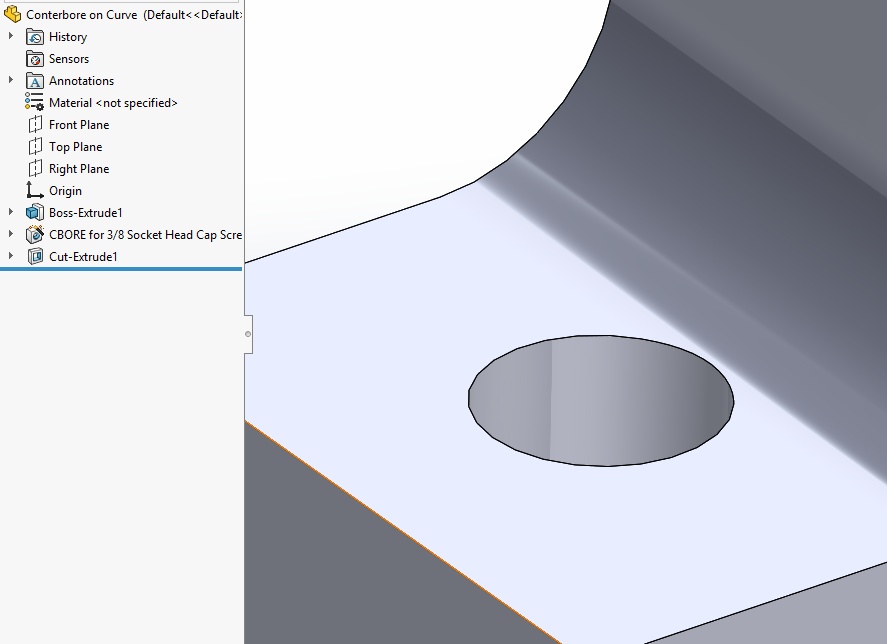Click the blue rollback bar below Cut-Extrude1
The image size is (887, 644).
tap(121, 269)
